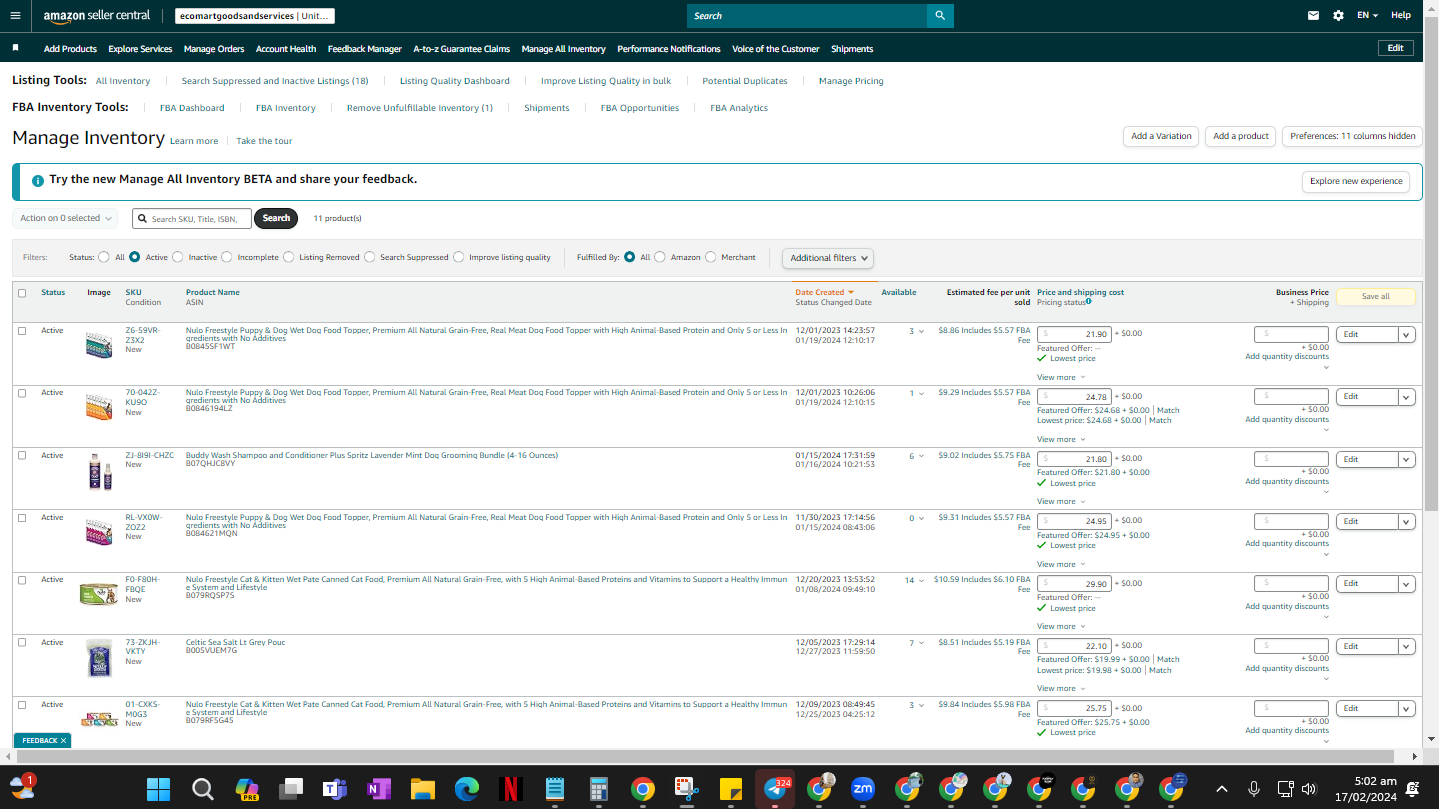
Task: Select the Search Suppressed filter
Action: coord(370,257)
